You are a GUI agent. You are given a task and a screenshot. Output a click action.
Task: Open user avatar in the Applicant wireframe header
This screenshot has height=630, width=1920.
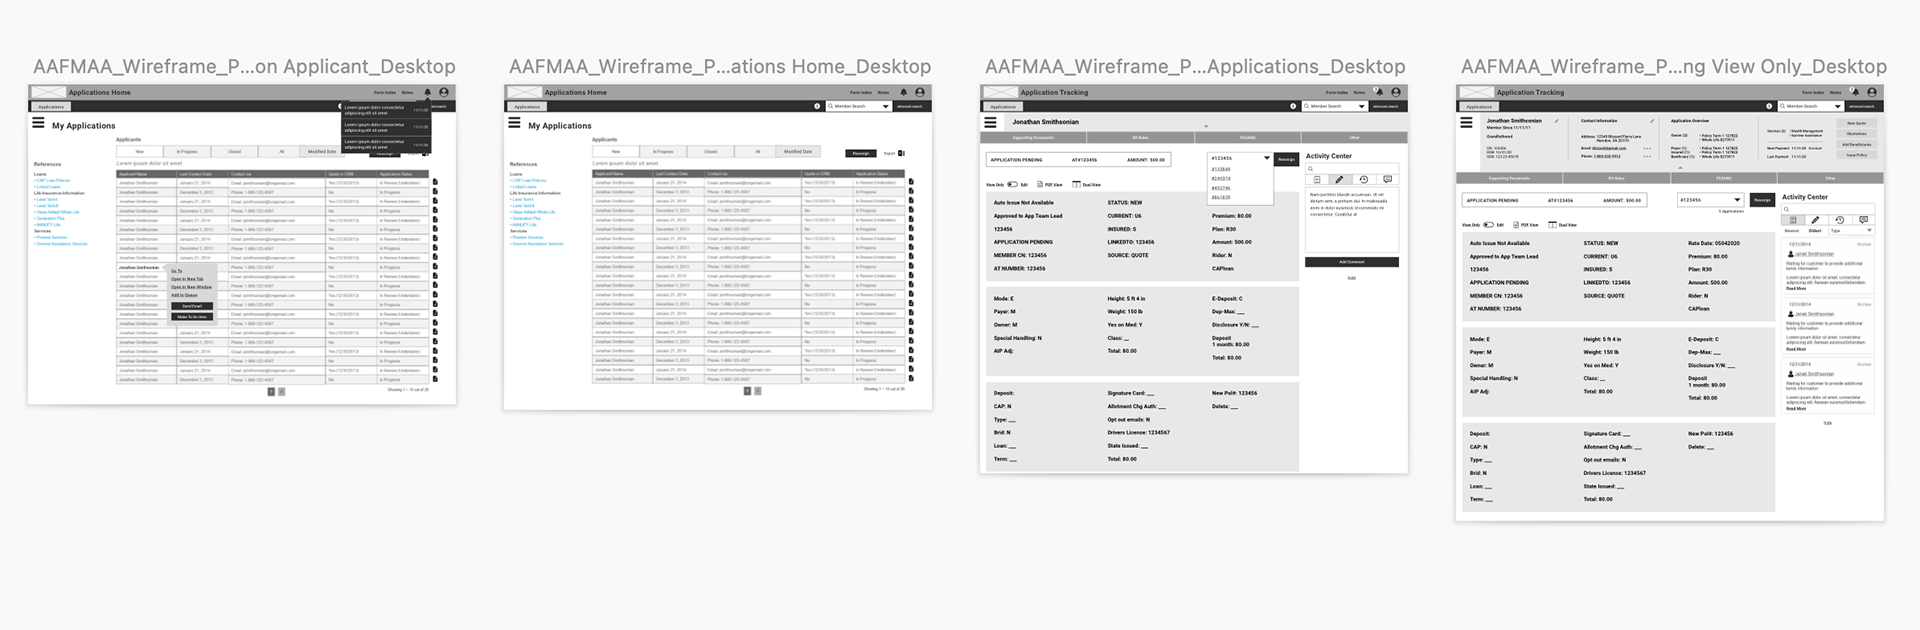point(444,92)
